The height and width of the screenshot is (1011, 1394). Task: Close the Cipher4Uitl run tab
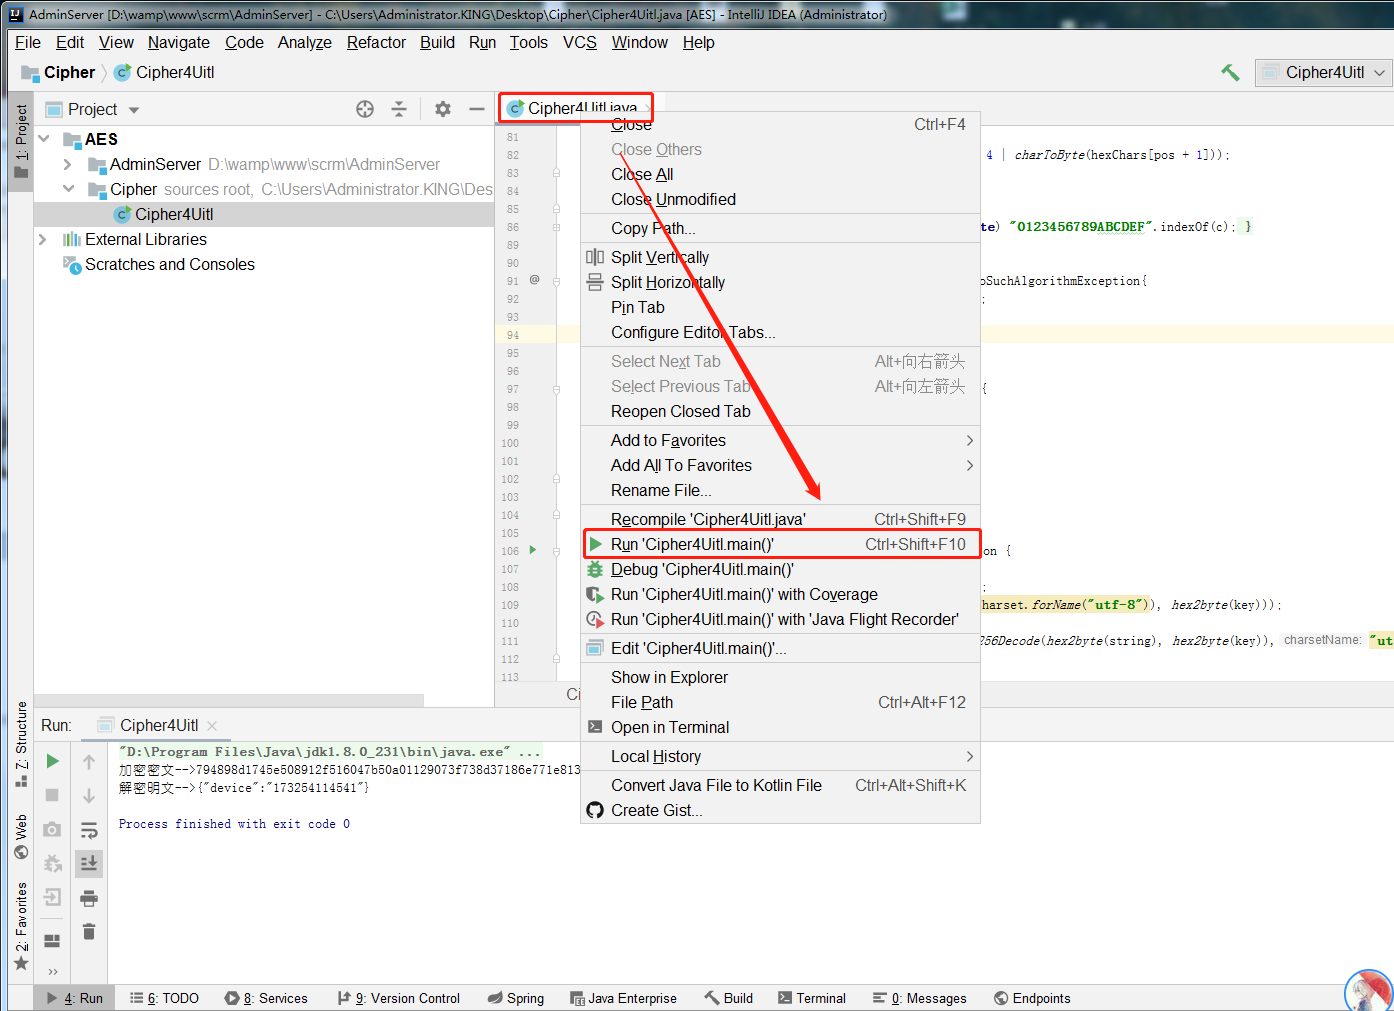212,726
